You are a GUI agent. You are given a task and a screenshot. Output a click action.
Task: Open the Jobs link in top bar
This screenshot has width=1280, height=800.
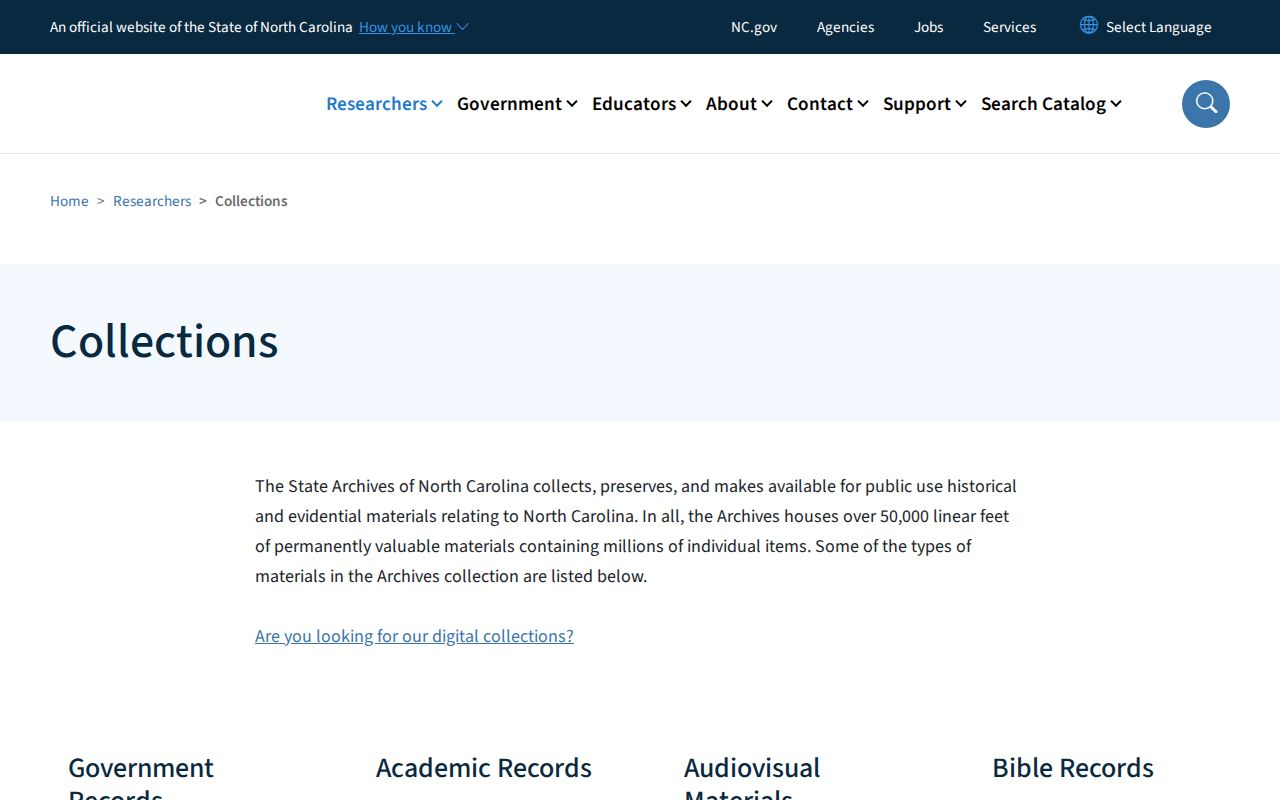tap(928, 27)
